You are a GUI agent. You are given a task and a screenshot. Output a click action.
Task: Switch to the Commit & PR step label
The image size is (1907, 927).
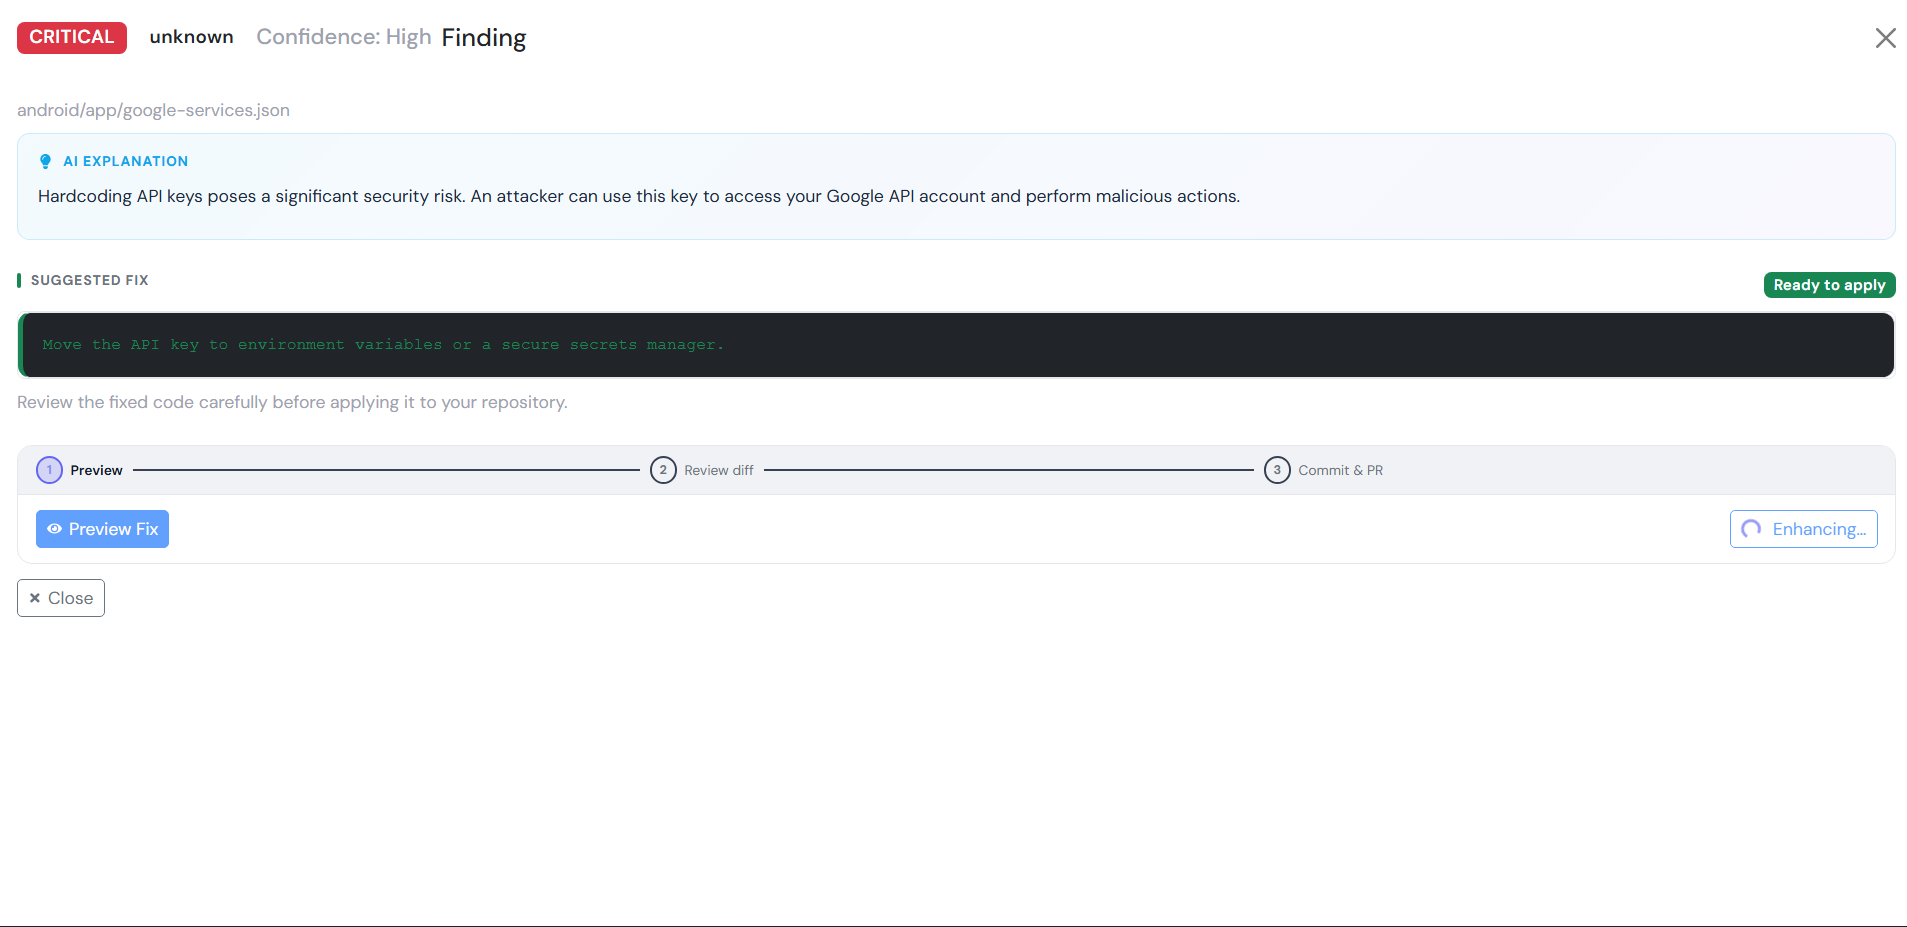[x=1341, y=470]
